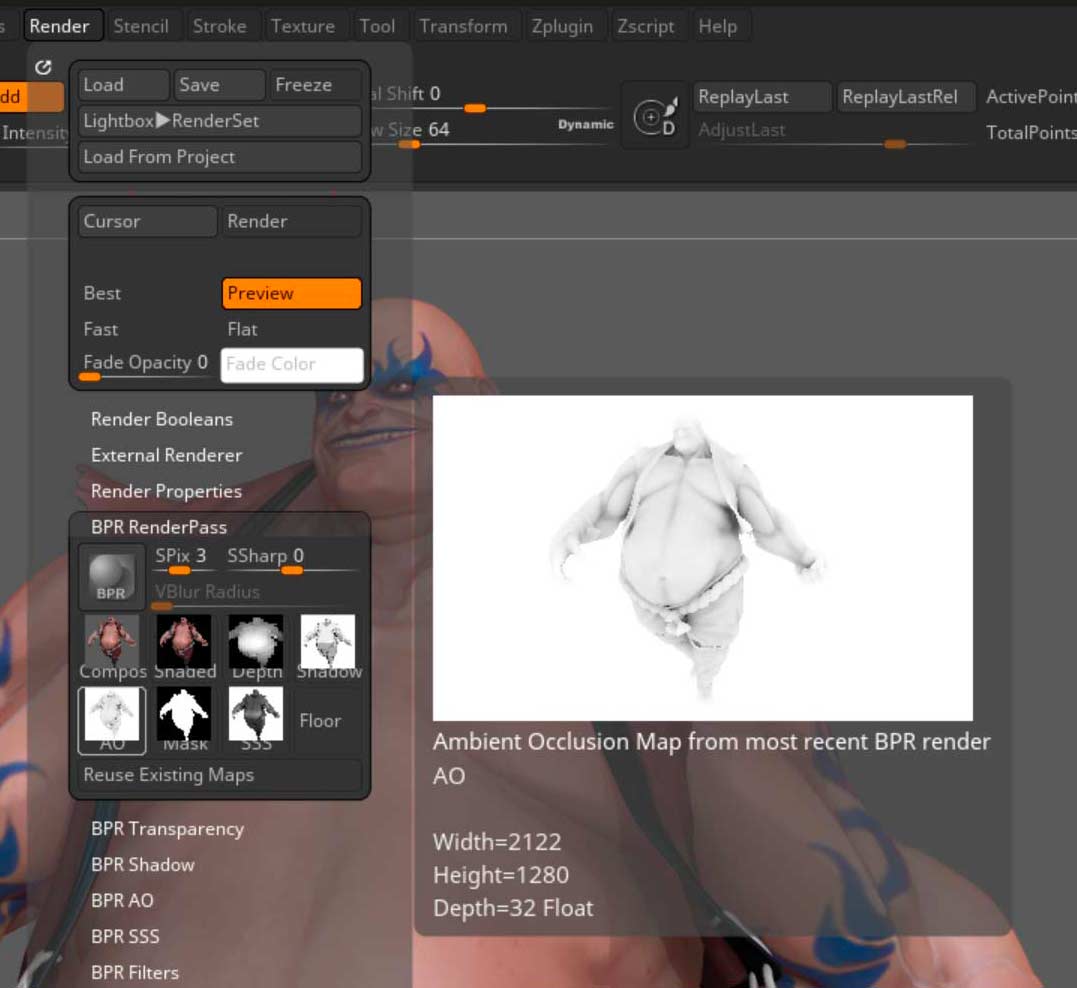Click the AdjustLast slider
1077x988 pixels.
click(834, 133)
